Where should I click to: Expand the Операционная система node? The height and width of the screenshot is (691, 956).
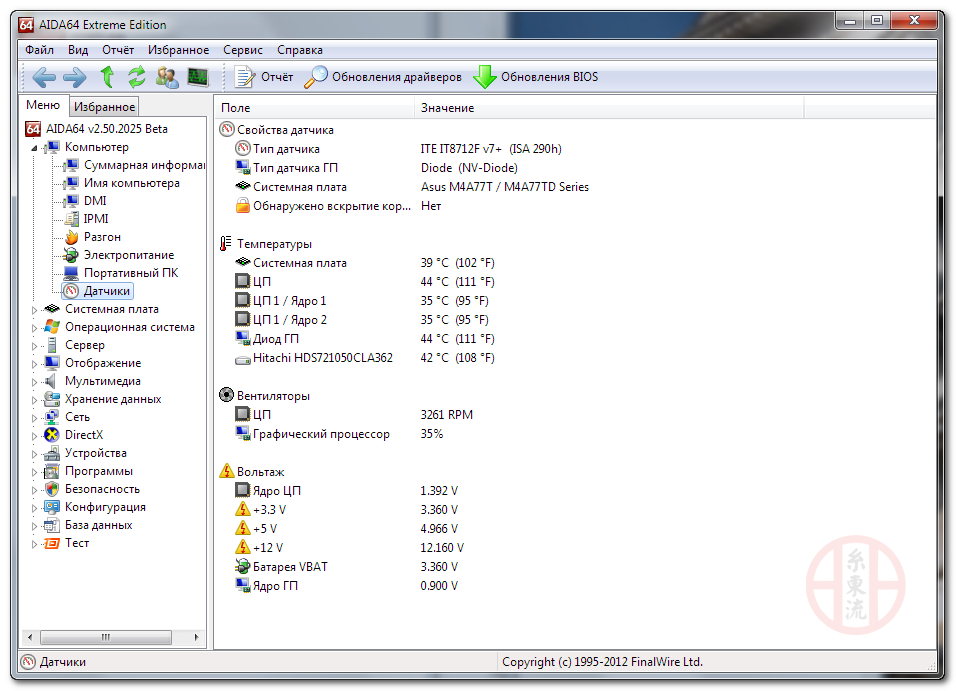pyautogui.click(x=34, y=328)
